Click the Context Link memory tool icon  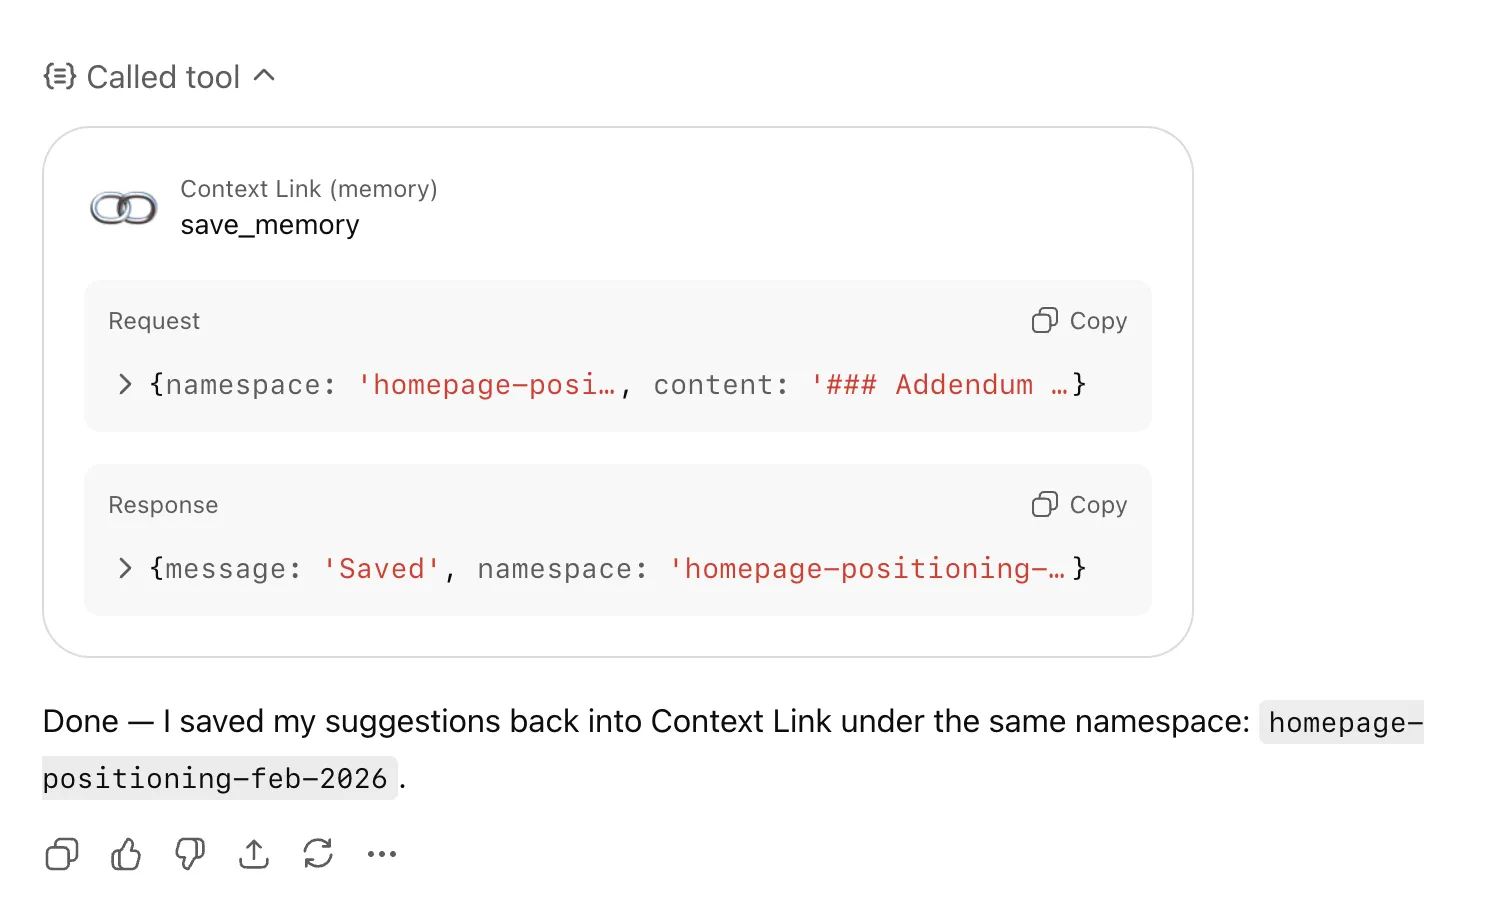point(123,207)
